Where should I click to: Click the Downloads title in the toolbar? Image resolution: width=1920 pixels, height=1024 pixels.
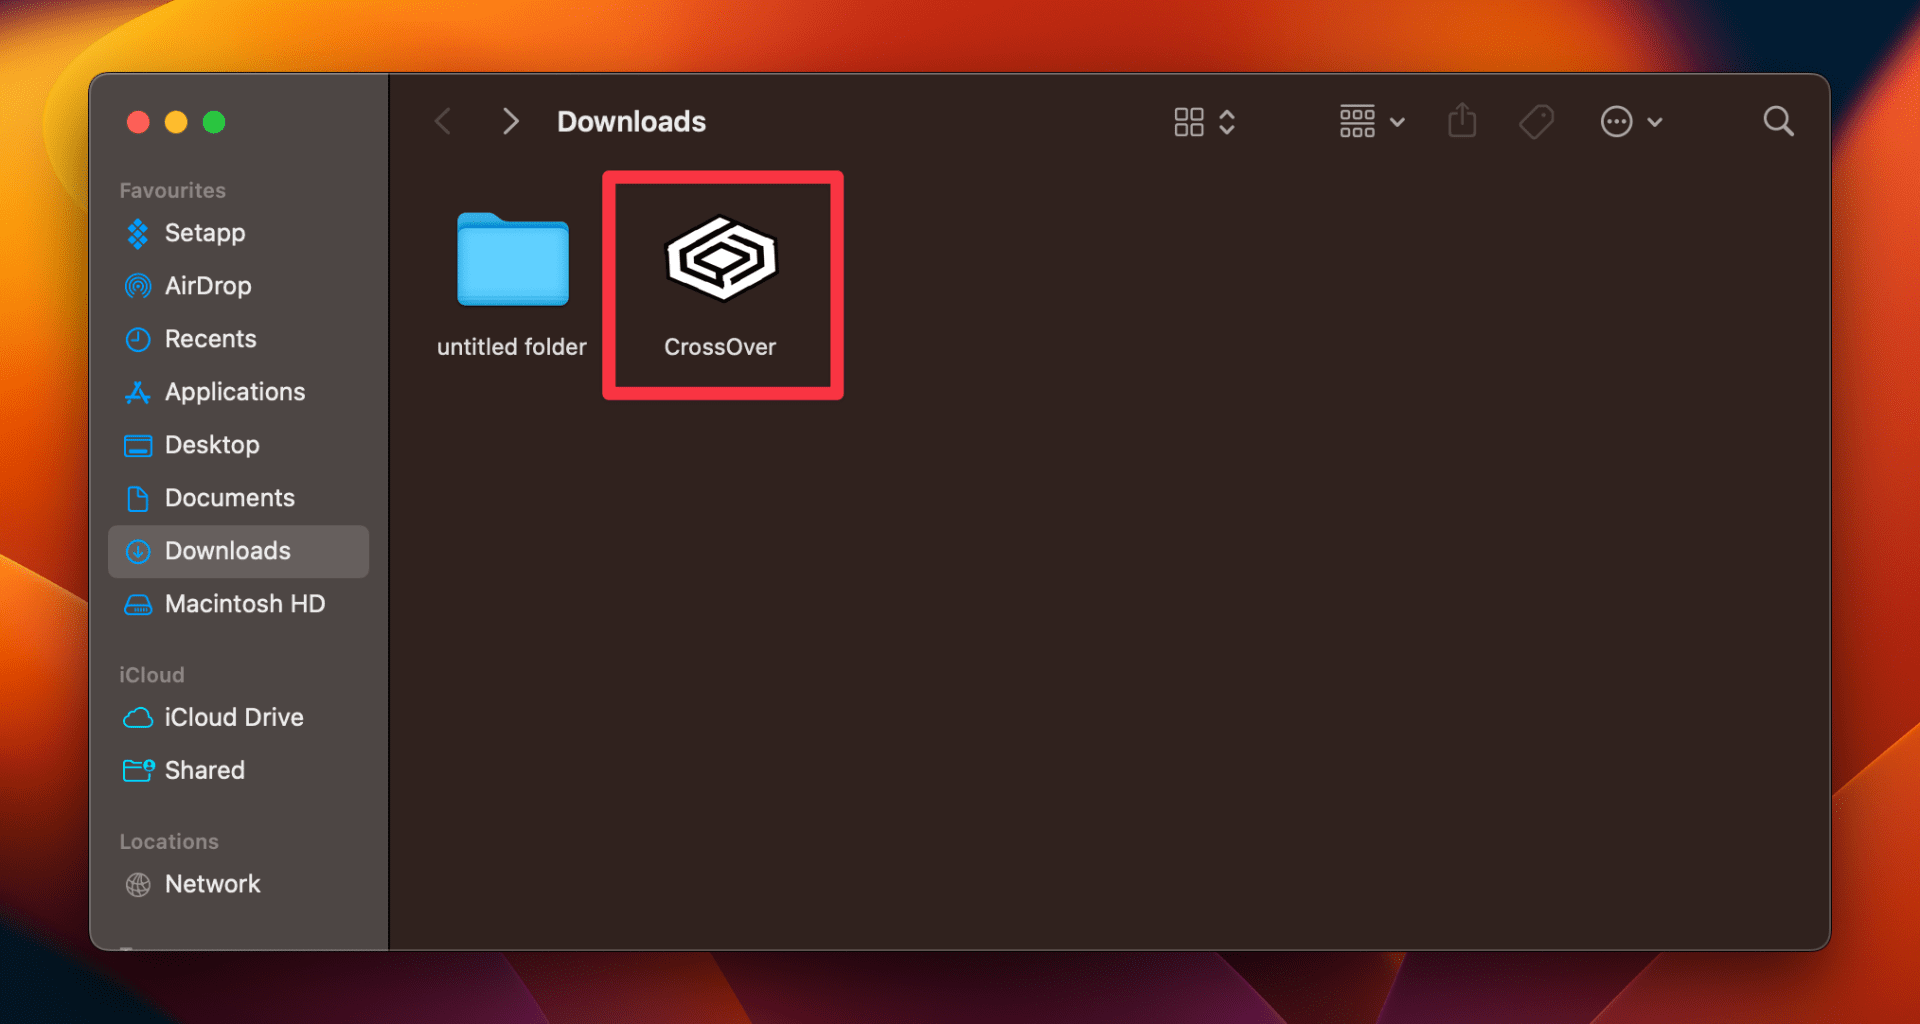(631, 121)
